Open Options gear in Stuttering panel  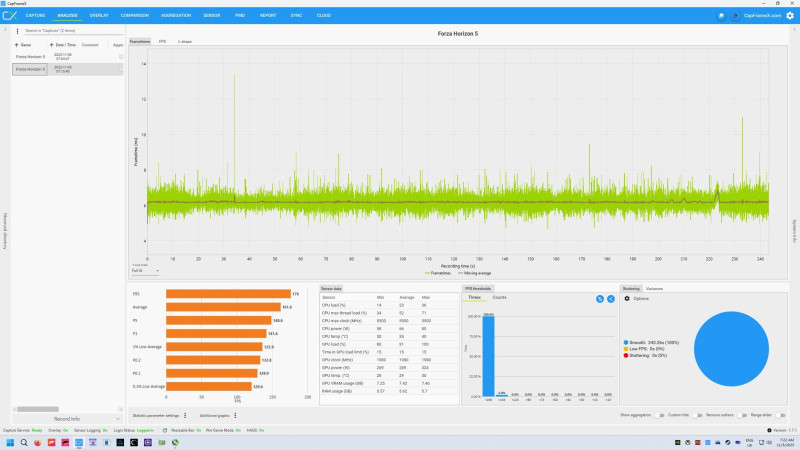627,298
